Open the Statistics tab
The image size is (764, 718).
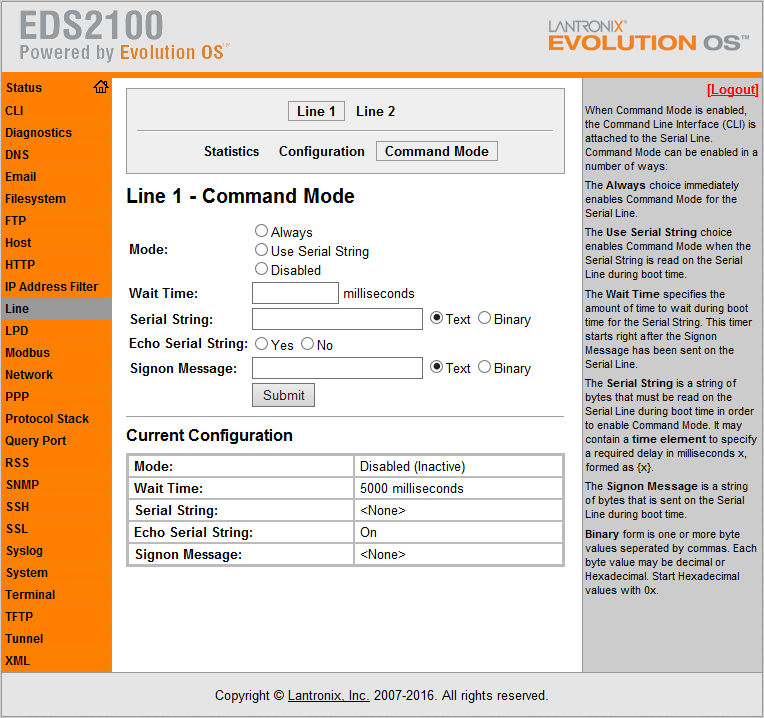click(231, 151)
